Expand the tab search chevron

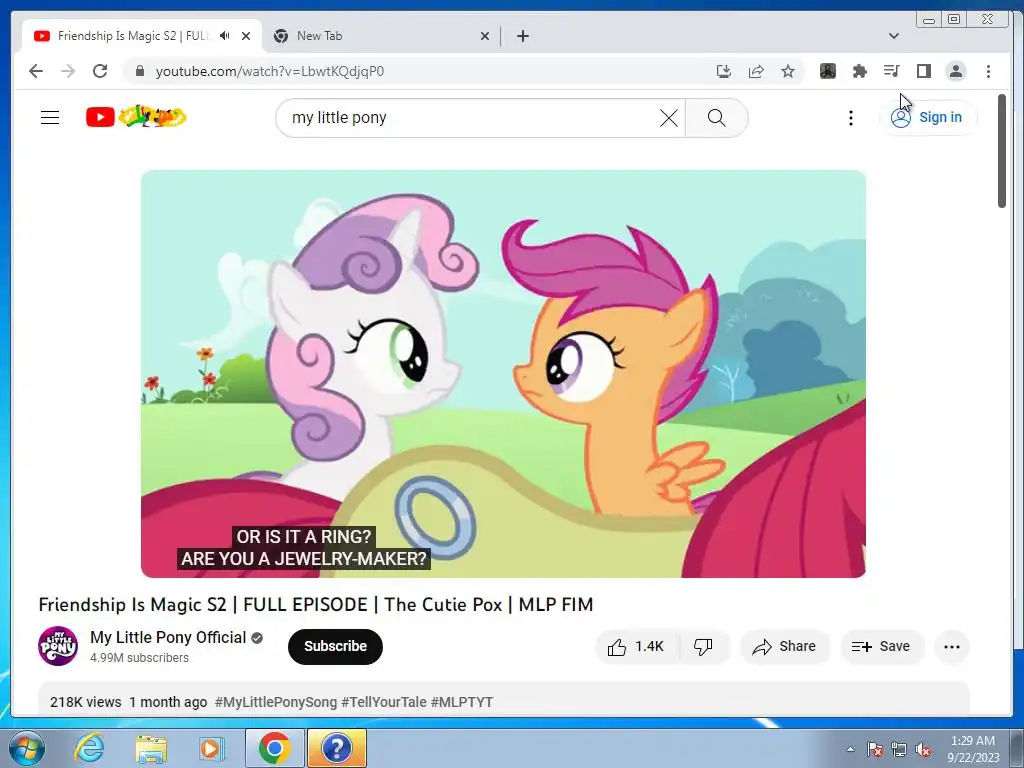tap(894, 36)
